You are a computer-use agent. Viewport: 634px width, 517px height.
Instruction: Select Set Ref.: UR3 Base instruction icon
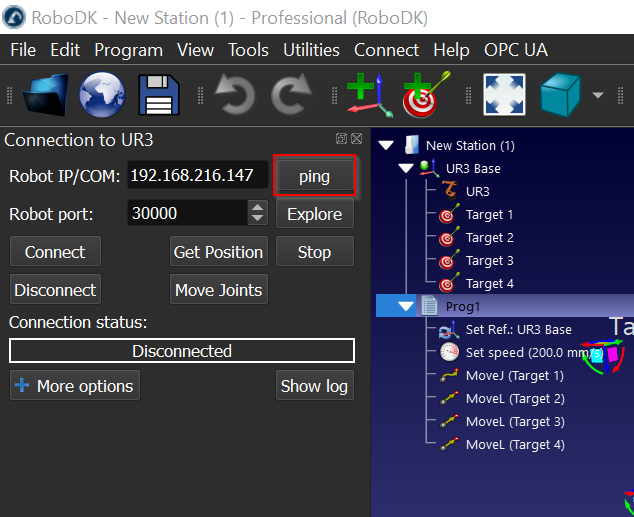[449, 329]
